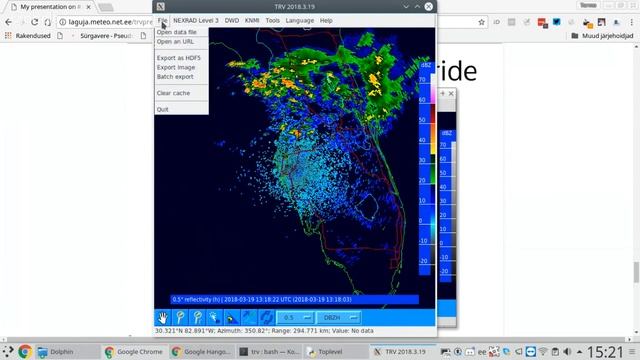Open the application launcher on the taskbar
640x360 pixels.
pos(8,351)
